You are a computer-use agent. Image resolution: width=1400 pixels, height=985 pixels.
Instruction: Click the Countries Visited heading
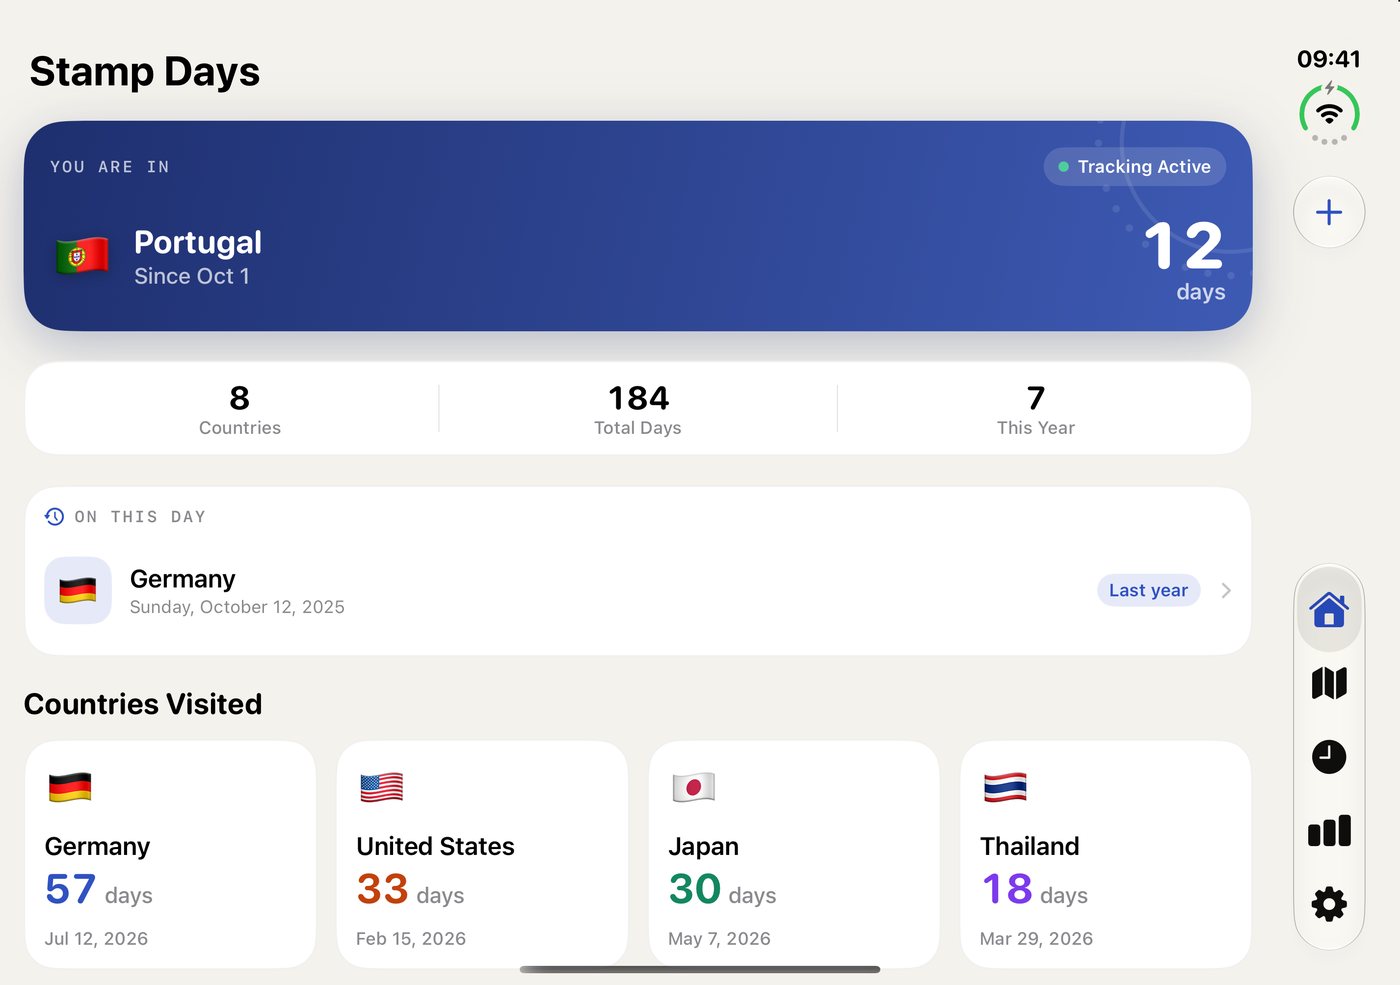click(x=143, y=704)
